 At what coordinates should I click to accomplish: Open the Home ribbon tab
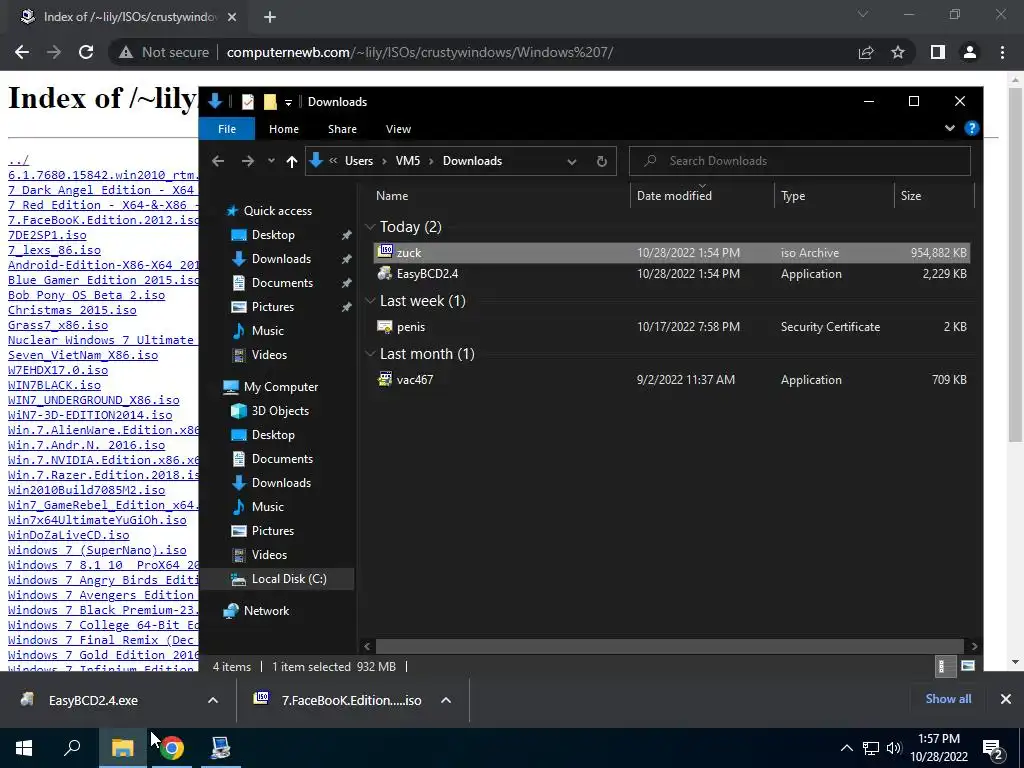[x=283, y=129]
